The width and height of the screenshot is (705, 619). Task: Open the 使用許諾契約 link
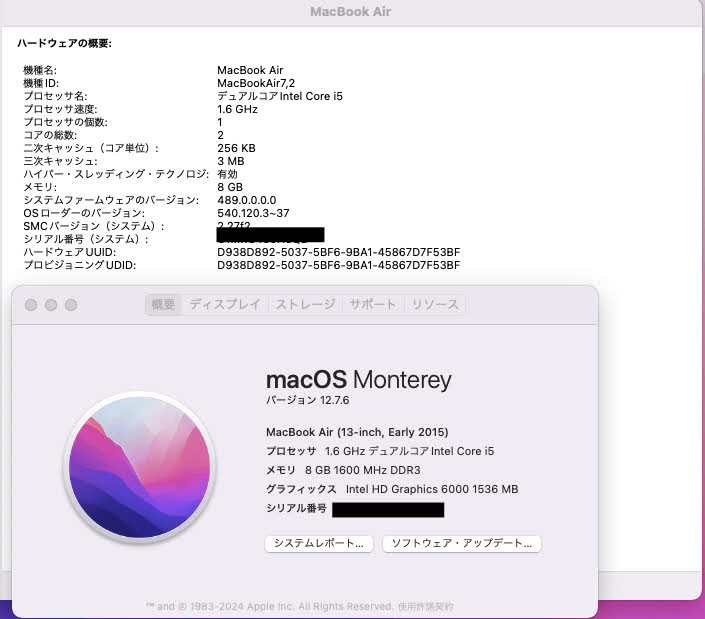coord(425,606)
